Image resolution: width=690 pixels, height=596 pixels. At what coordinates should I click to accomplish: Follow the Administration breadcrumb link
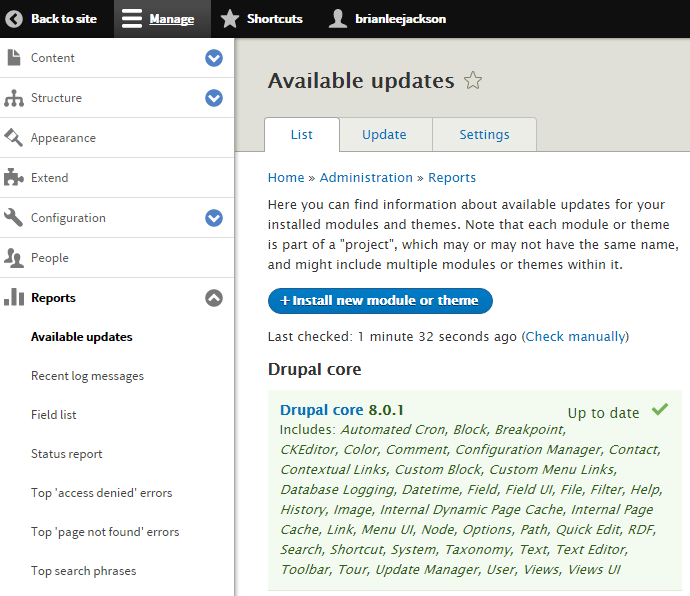(366, 177)
